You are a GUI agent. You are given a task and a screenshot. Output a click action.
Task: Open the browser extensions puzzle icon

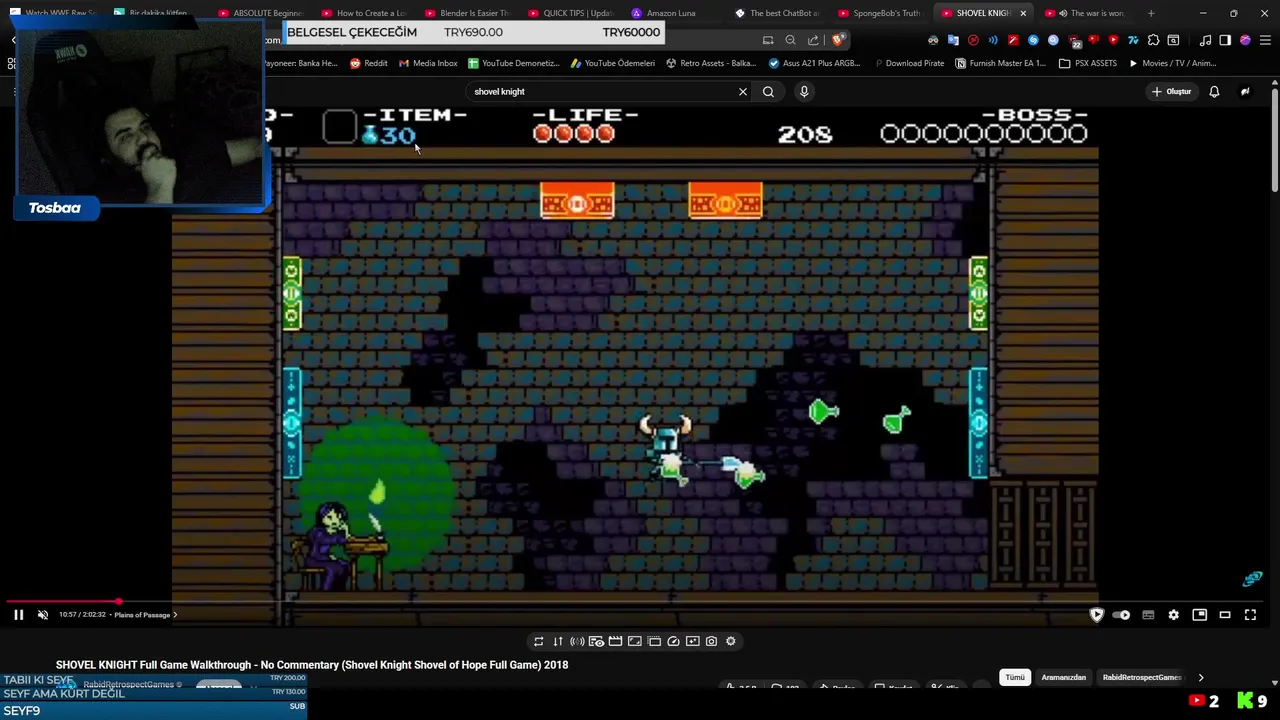tap(1153, 40)
